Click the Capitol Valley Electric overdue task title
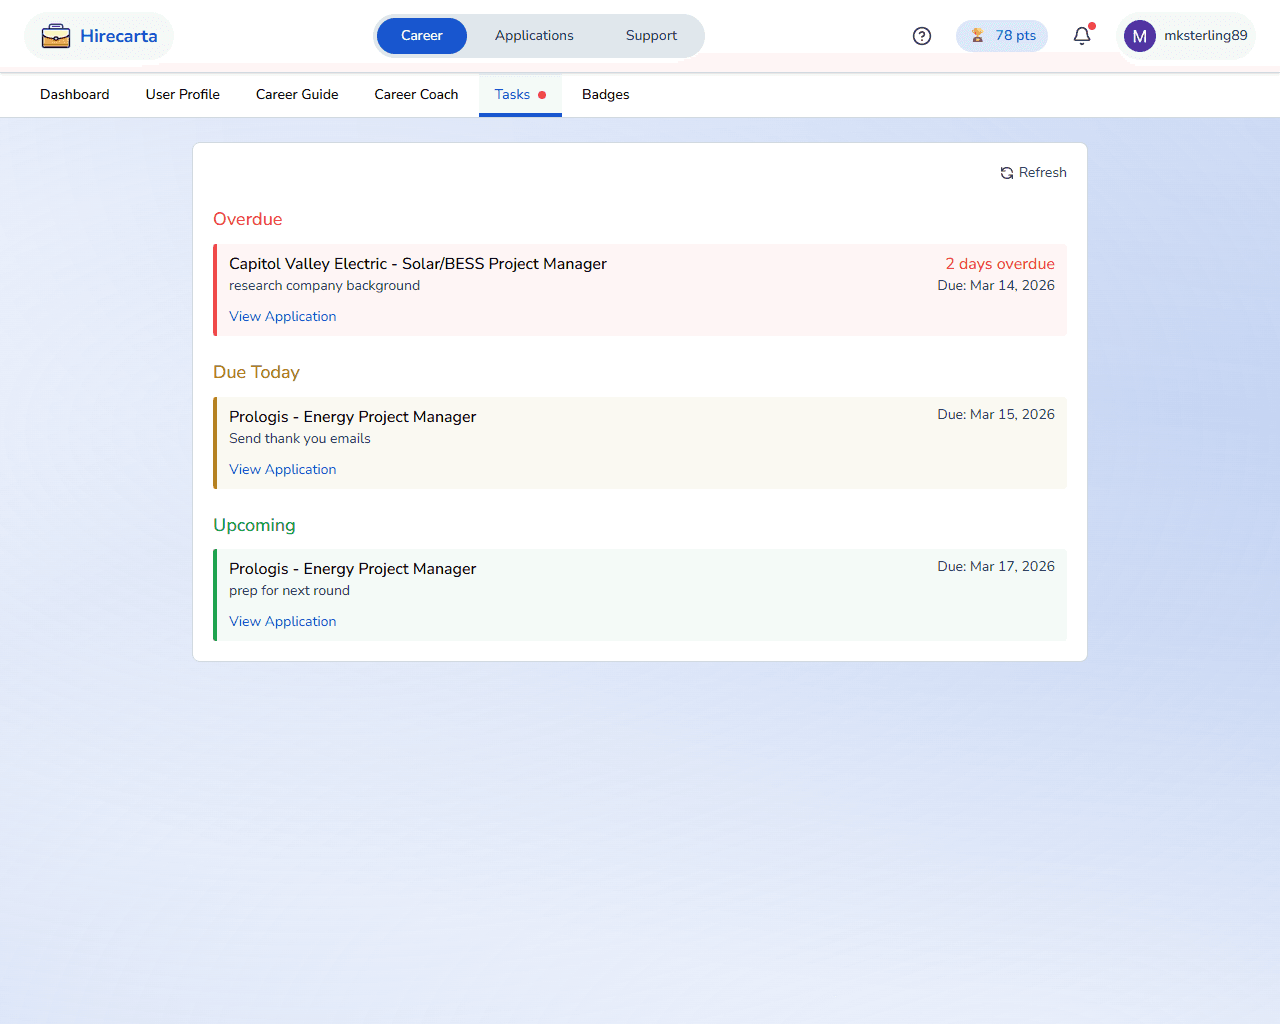This screenshot has width=1280, height=1024. (418, 264)
